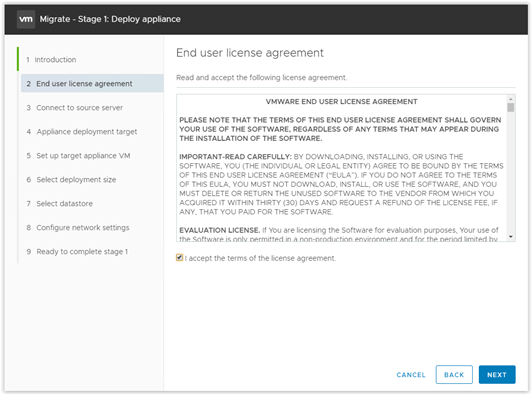Go to step 7 Select datastore
The image size is (532, 395).
click(x=60, y=204)
